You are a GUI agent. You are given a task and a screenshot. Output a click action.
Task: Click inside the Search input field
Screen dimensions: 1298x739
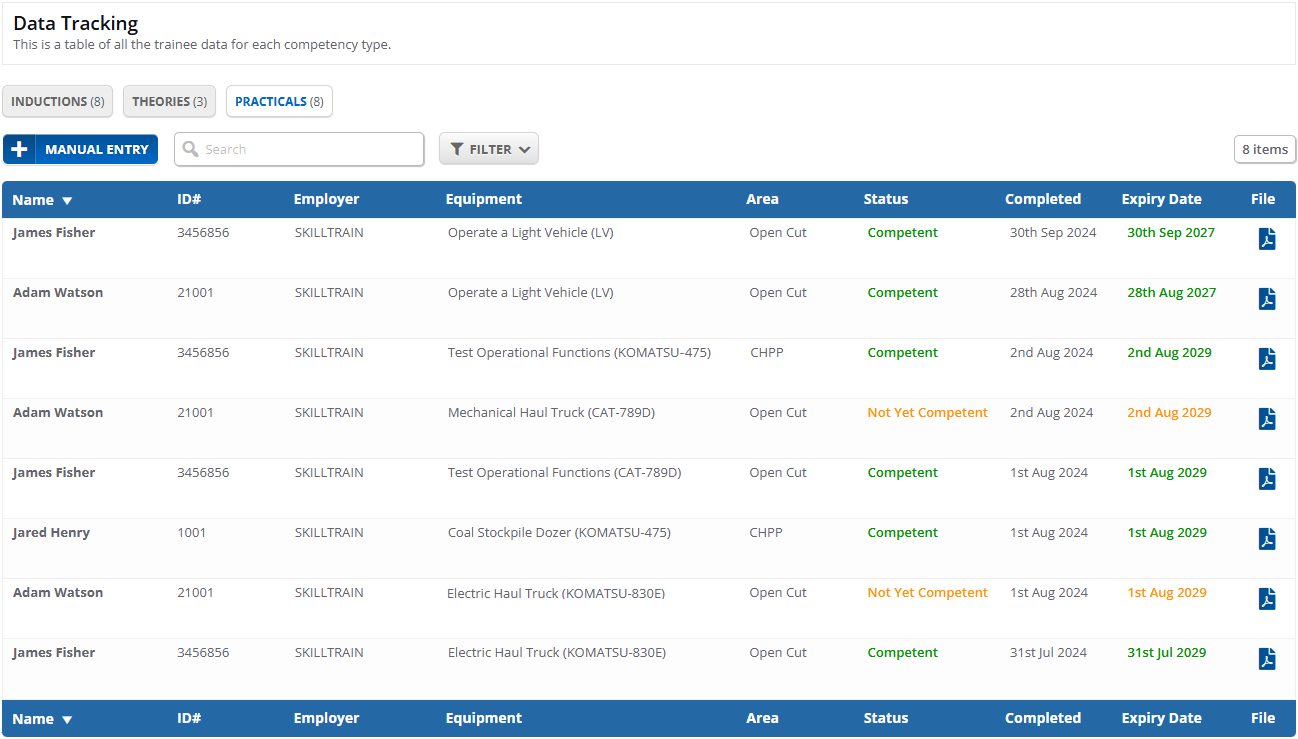tap(300, 148)
